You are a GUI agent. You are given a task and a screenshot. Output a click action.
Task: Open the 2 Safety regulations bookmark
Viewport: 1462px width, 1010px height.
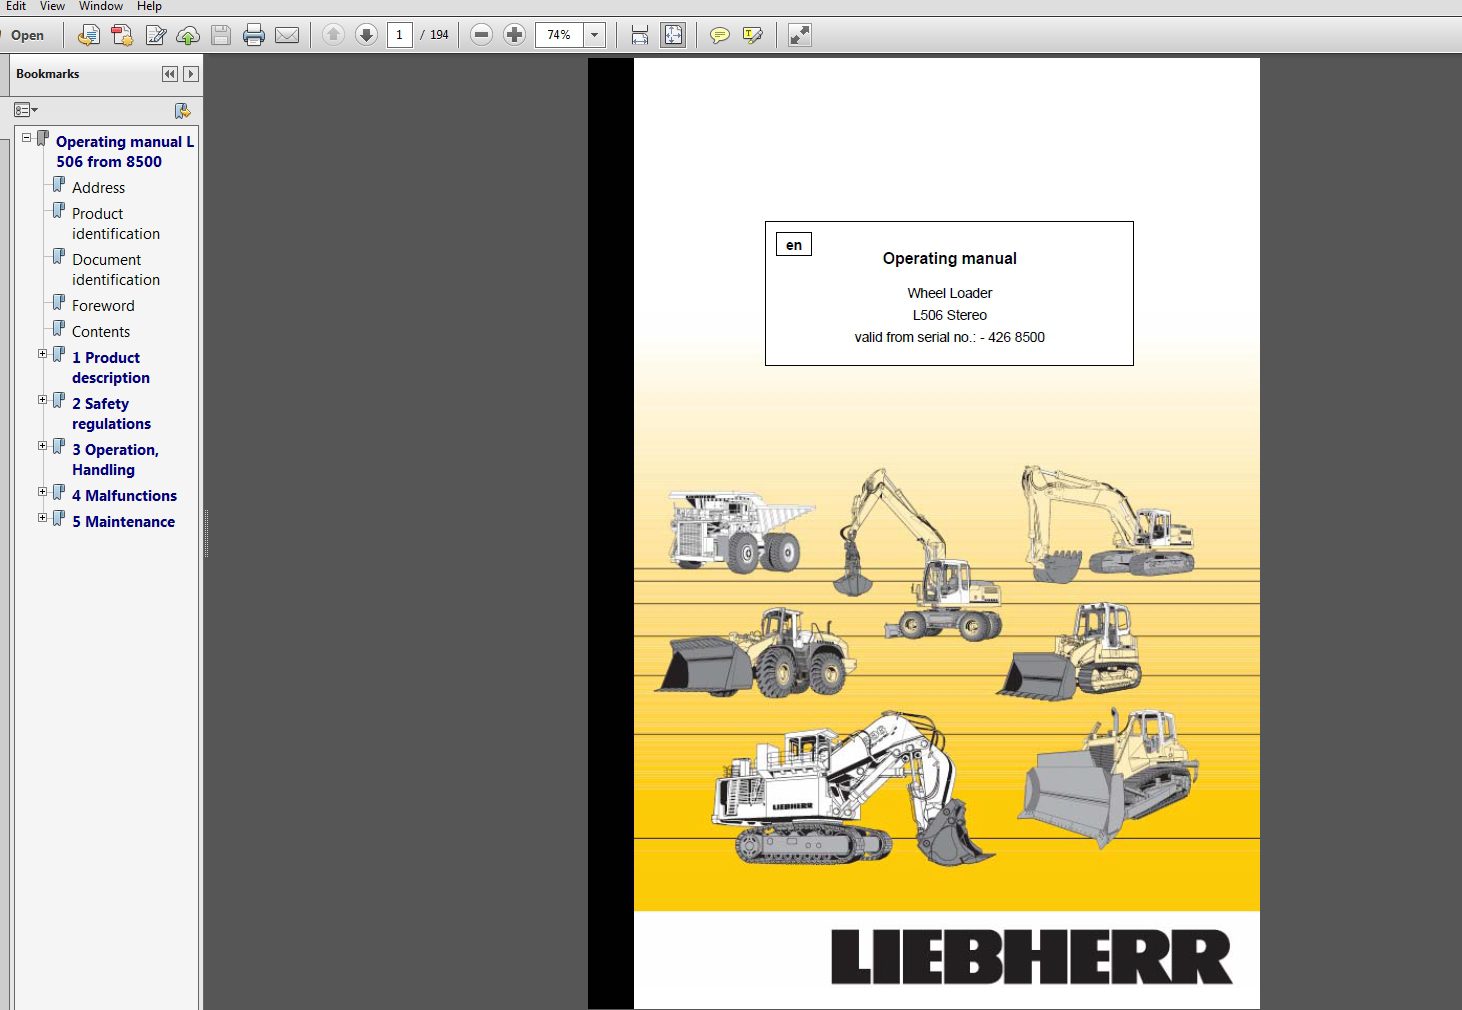click(x=111, y=414)
